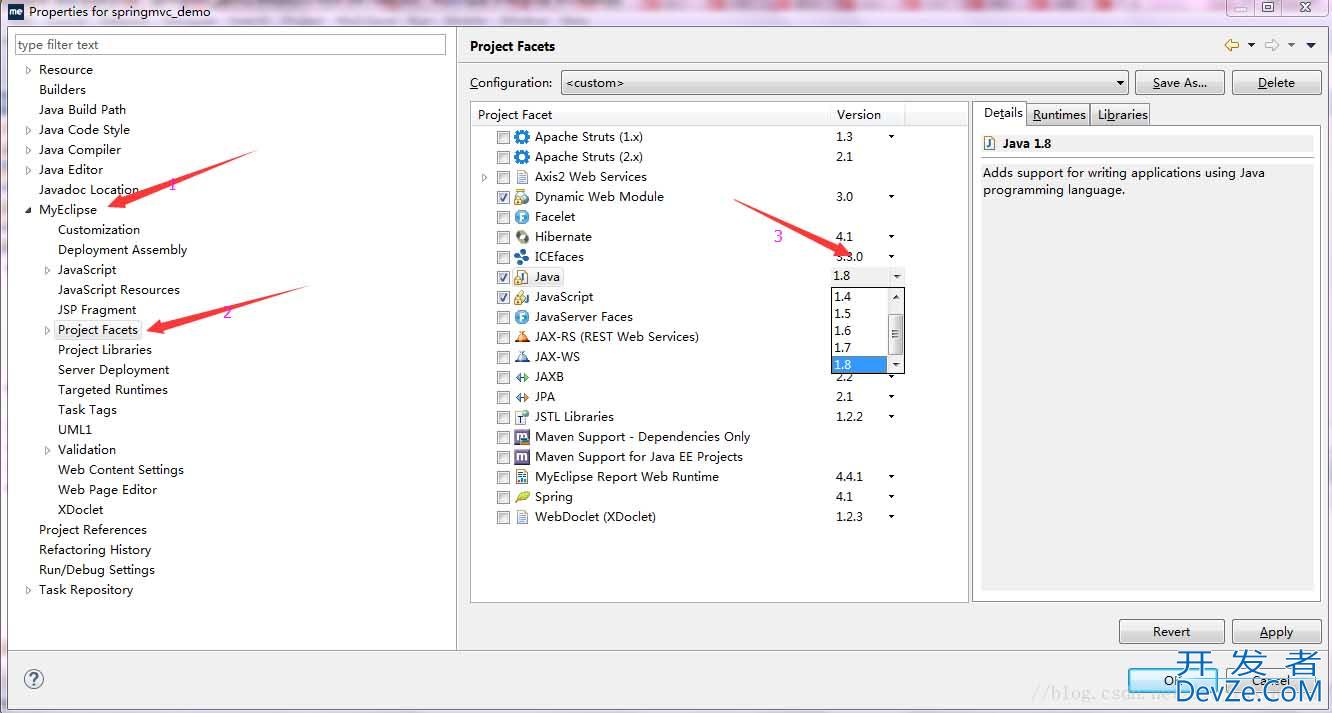
Task: Click the type filter text field
Action: pyautogui.click(x=230, y=45)
